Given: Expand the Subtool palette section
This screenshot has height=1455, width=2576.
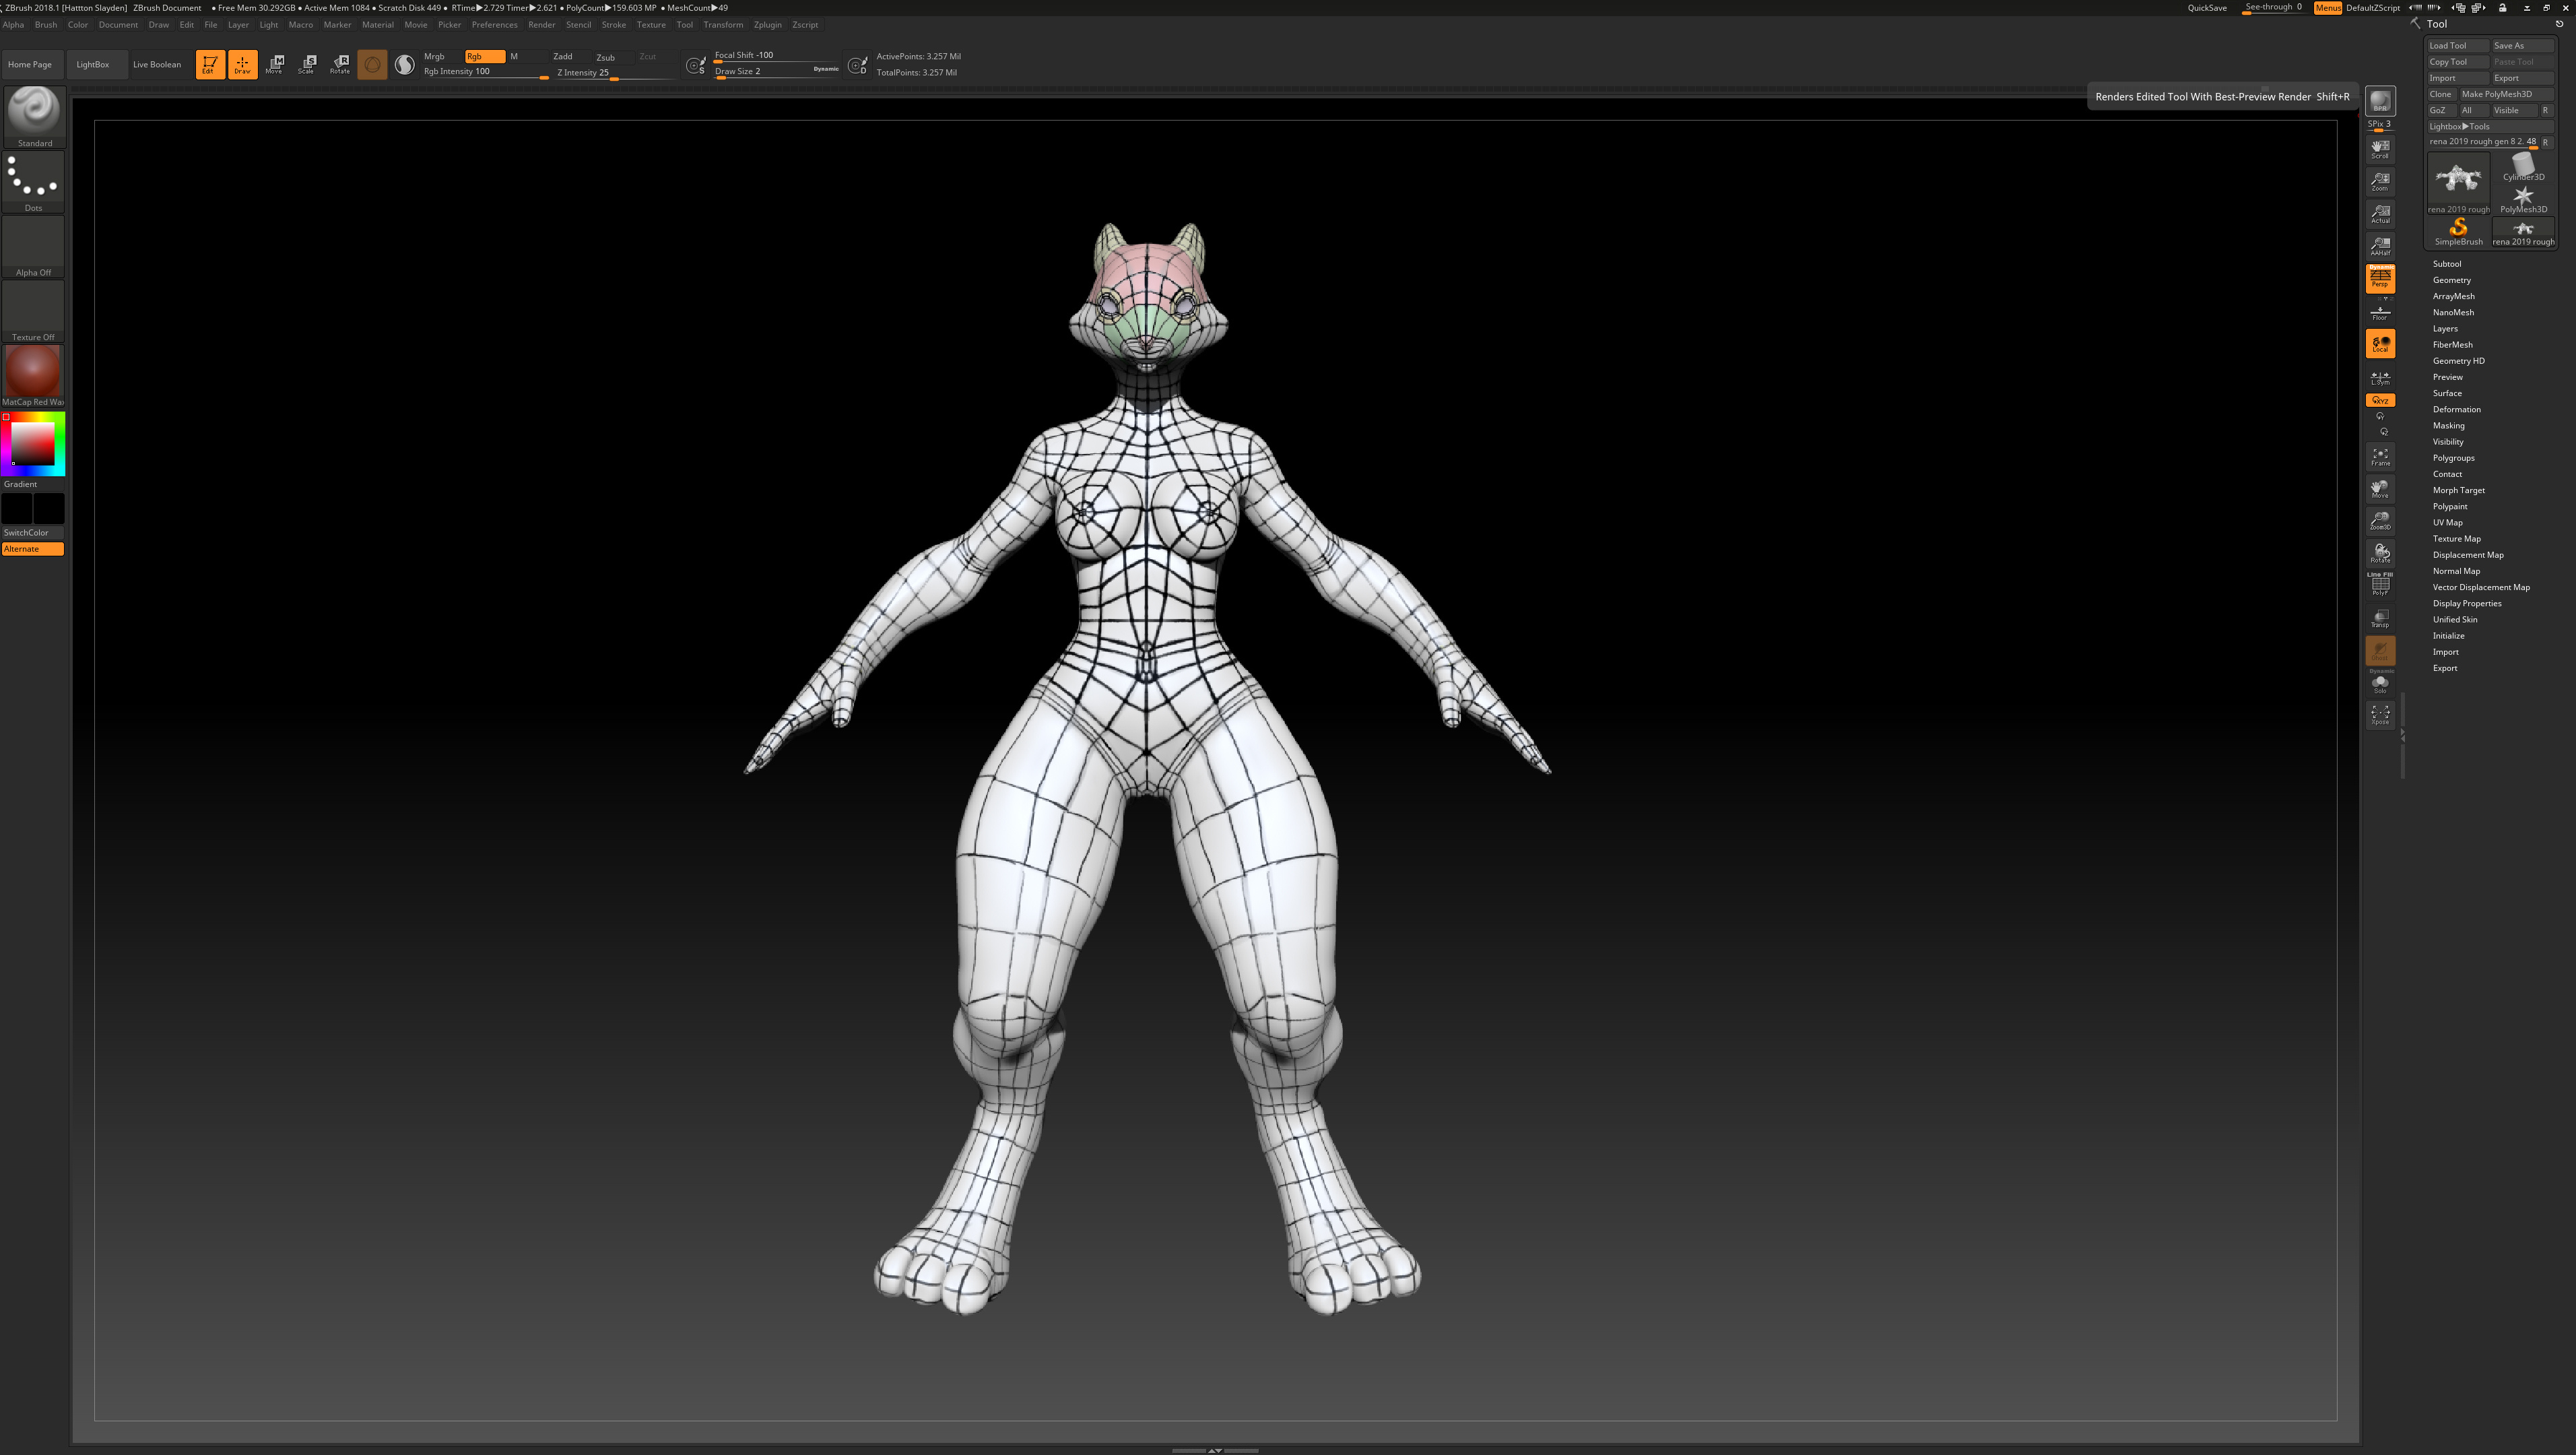Looking at the screenshot, I should pos(2446,264).
